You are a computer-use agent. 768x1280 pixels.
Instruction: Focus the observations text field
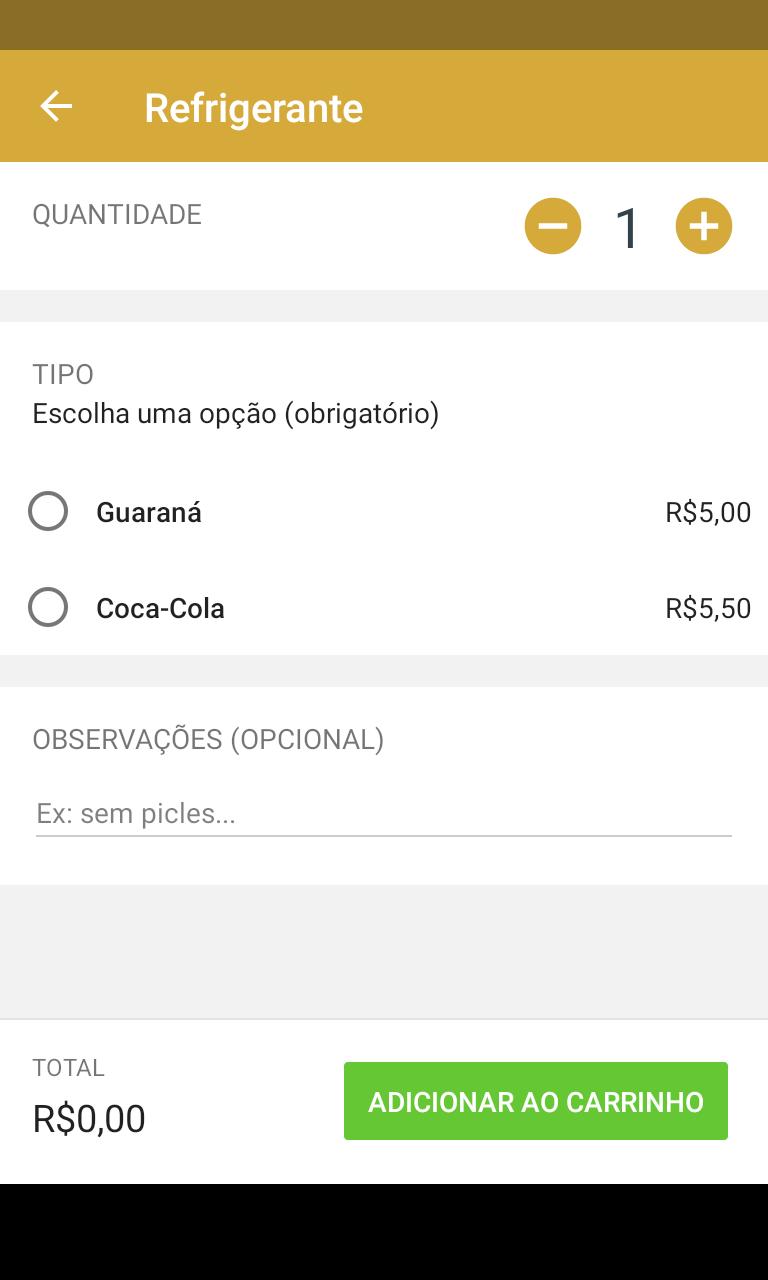(x=384, y=813)
